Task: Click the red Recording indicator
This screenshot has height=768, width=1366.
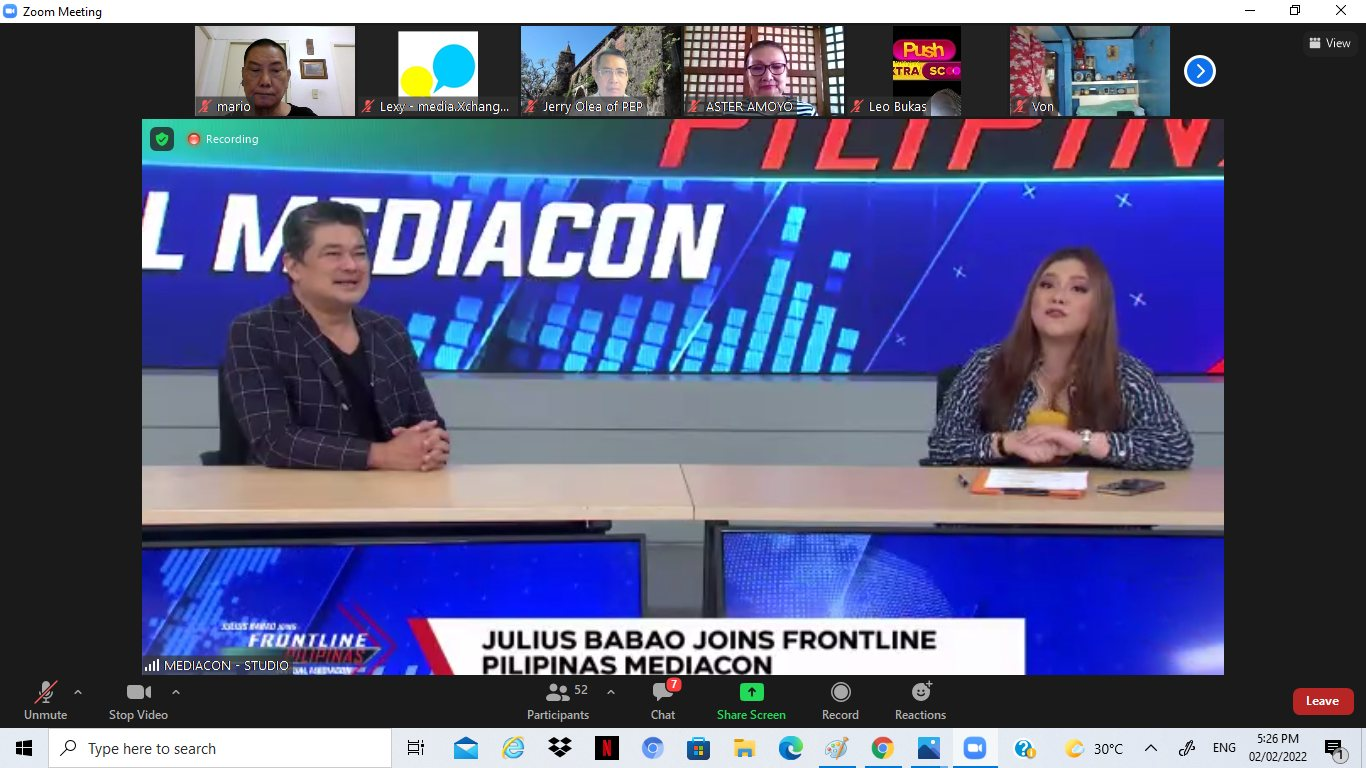Action: click(x=223, y=139)
